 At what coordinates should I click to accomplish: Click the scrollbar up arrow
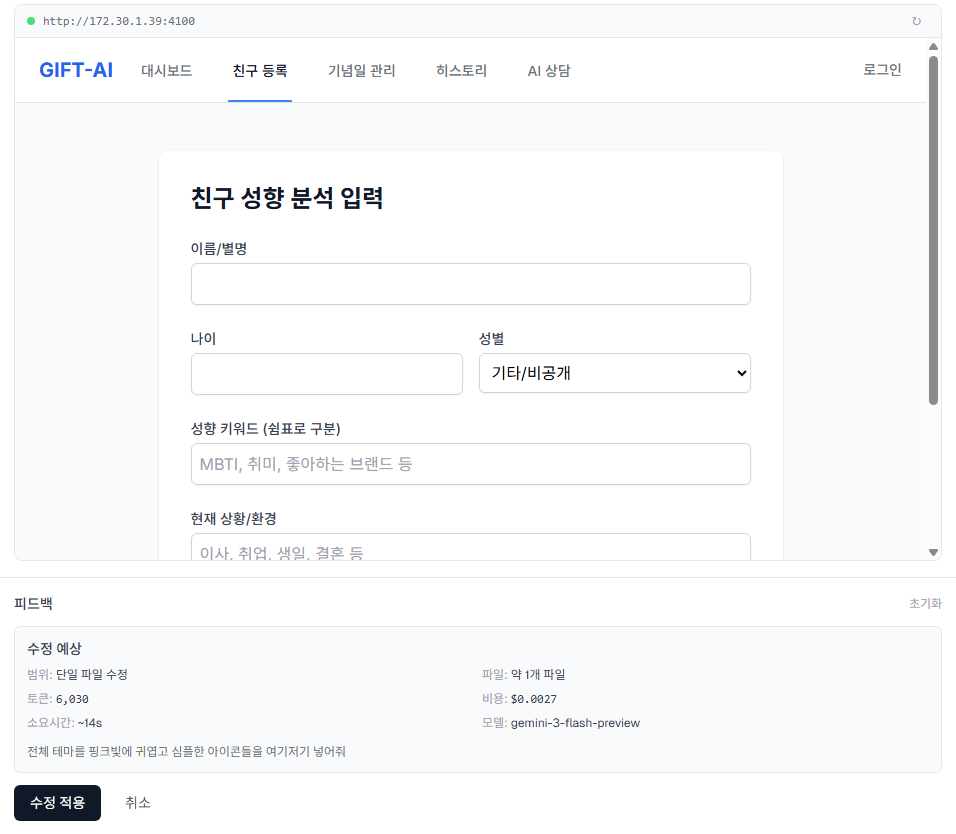coord(933,47)
